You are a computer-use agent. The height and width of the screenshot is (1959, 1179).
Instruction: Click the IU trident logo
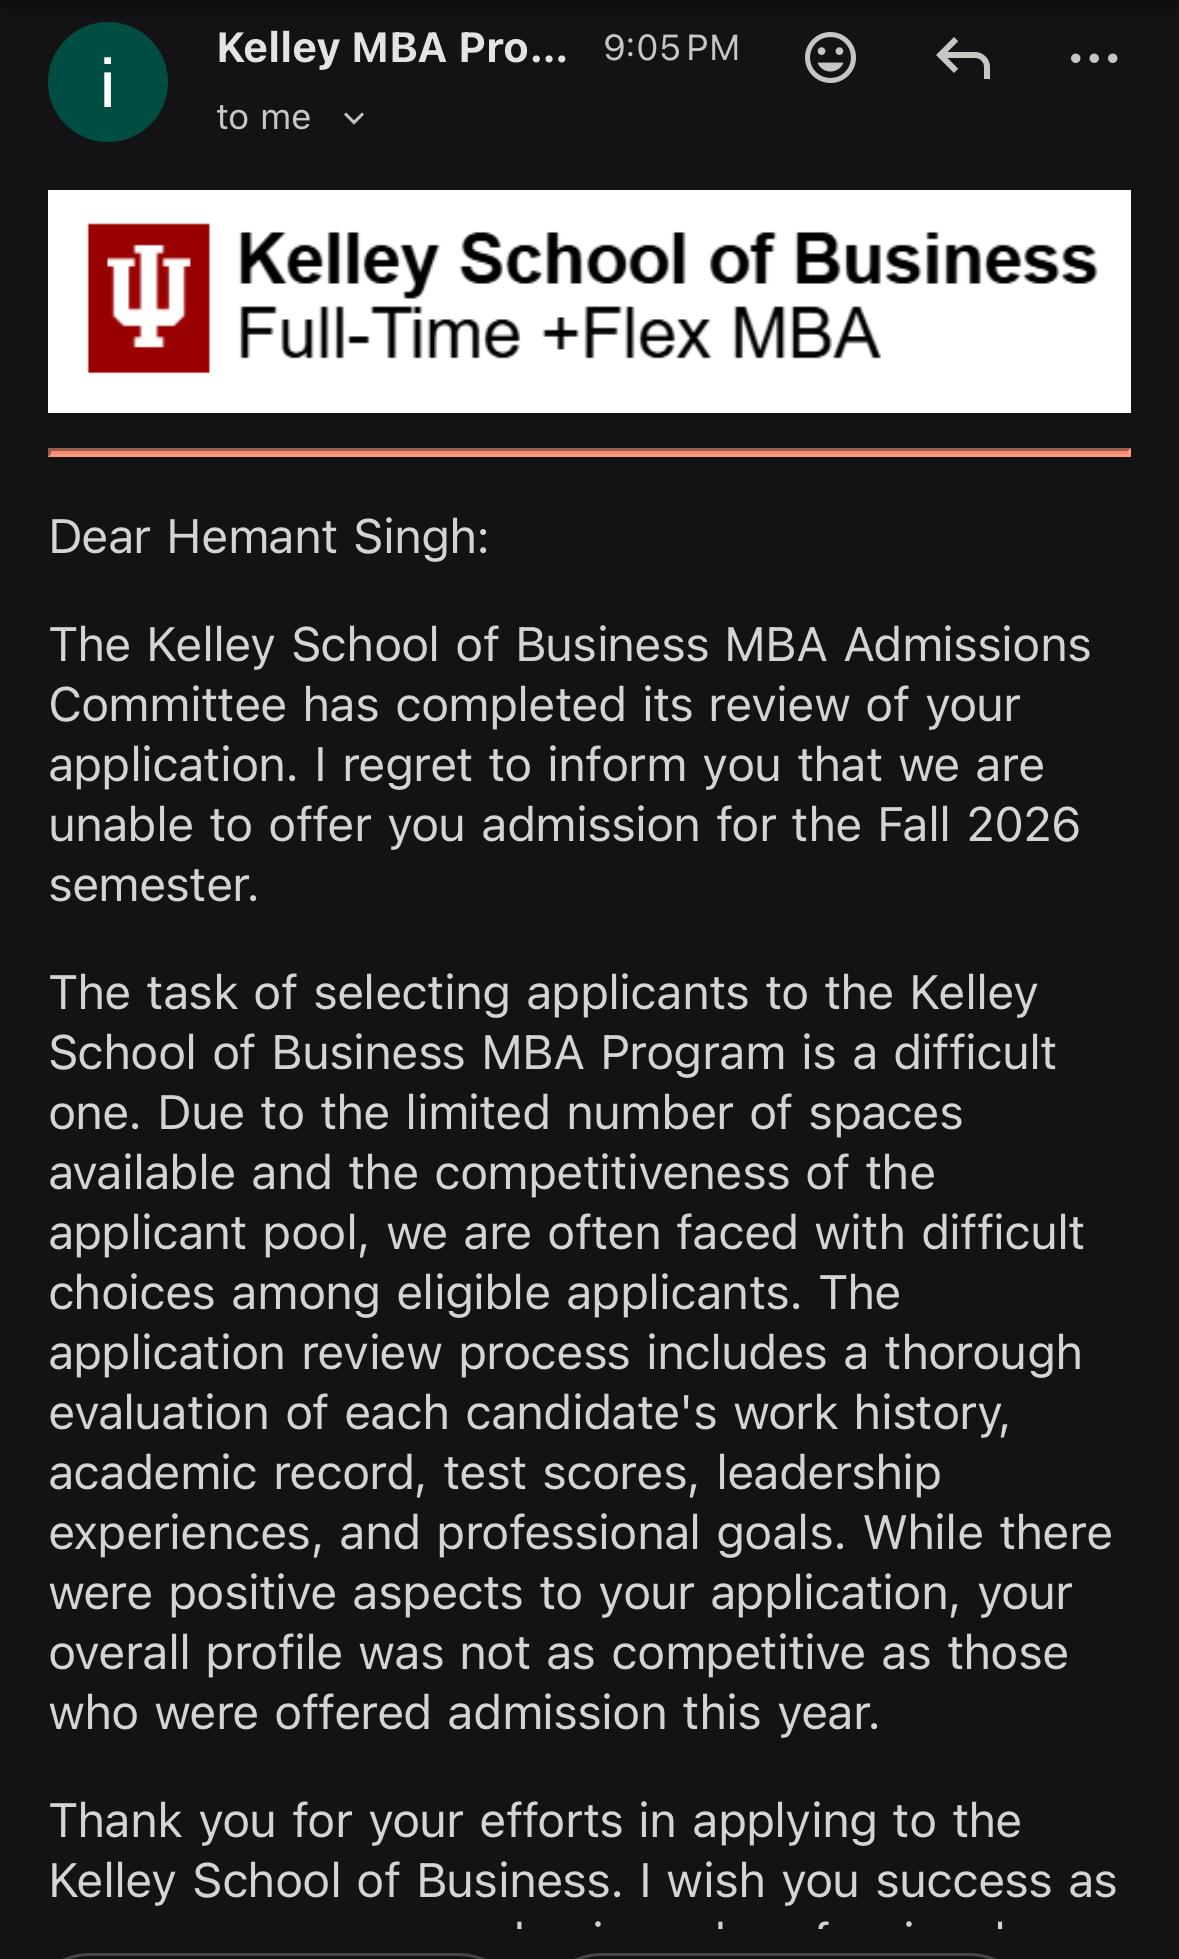(149, 298)
